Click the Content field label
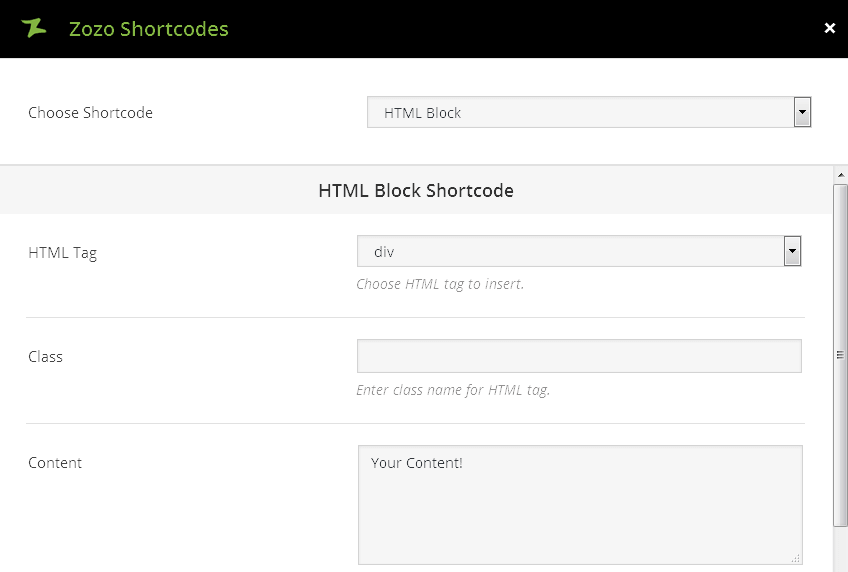This screenshot has width=848, height=572. [55, 463]
